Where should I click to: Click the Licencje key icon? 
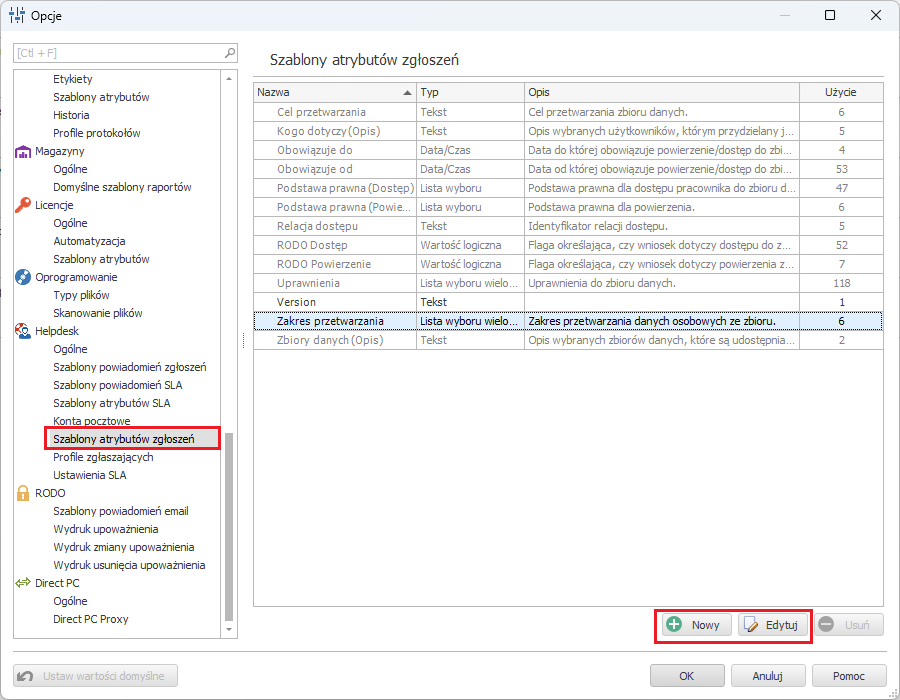coord(24,205)
